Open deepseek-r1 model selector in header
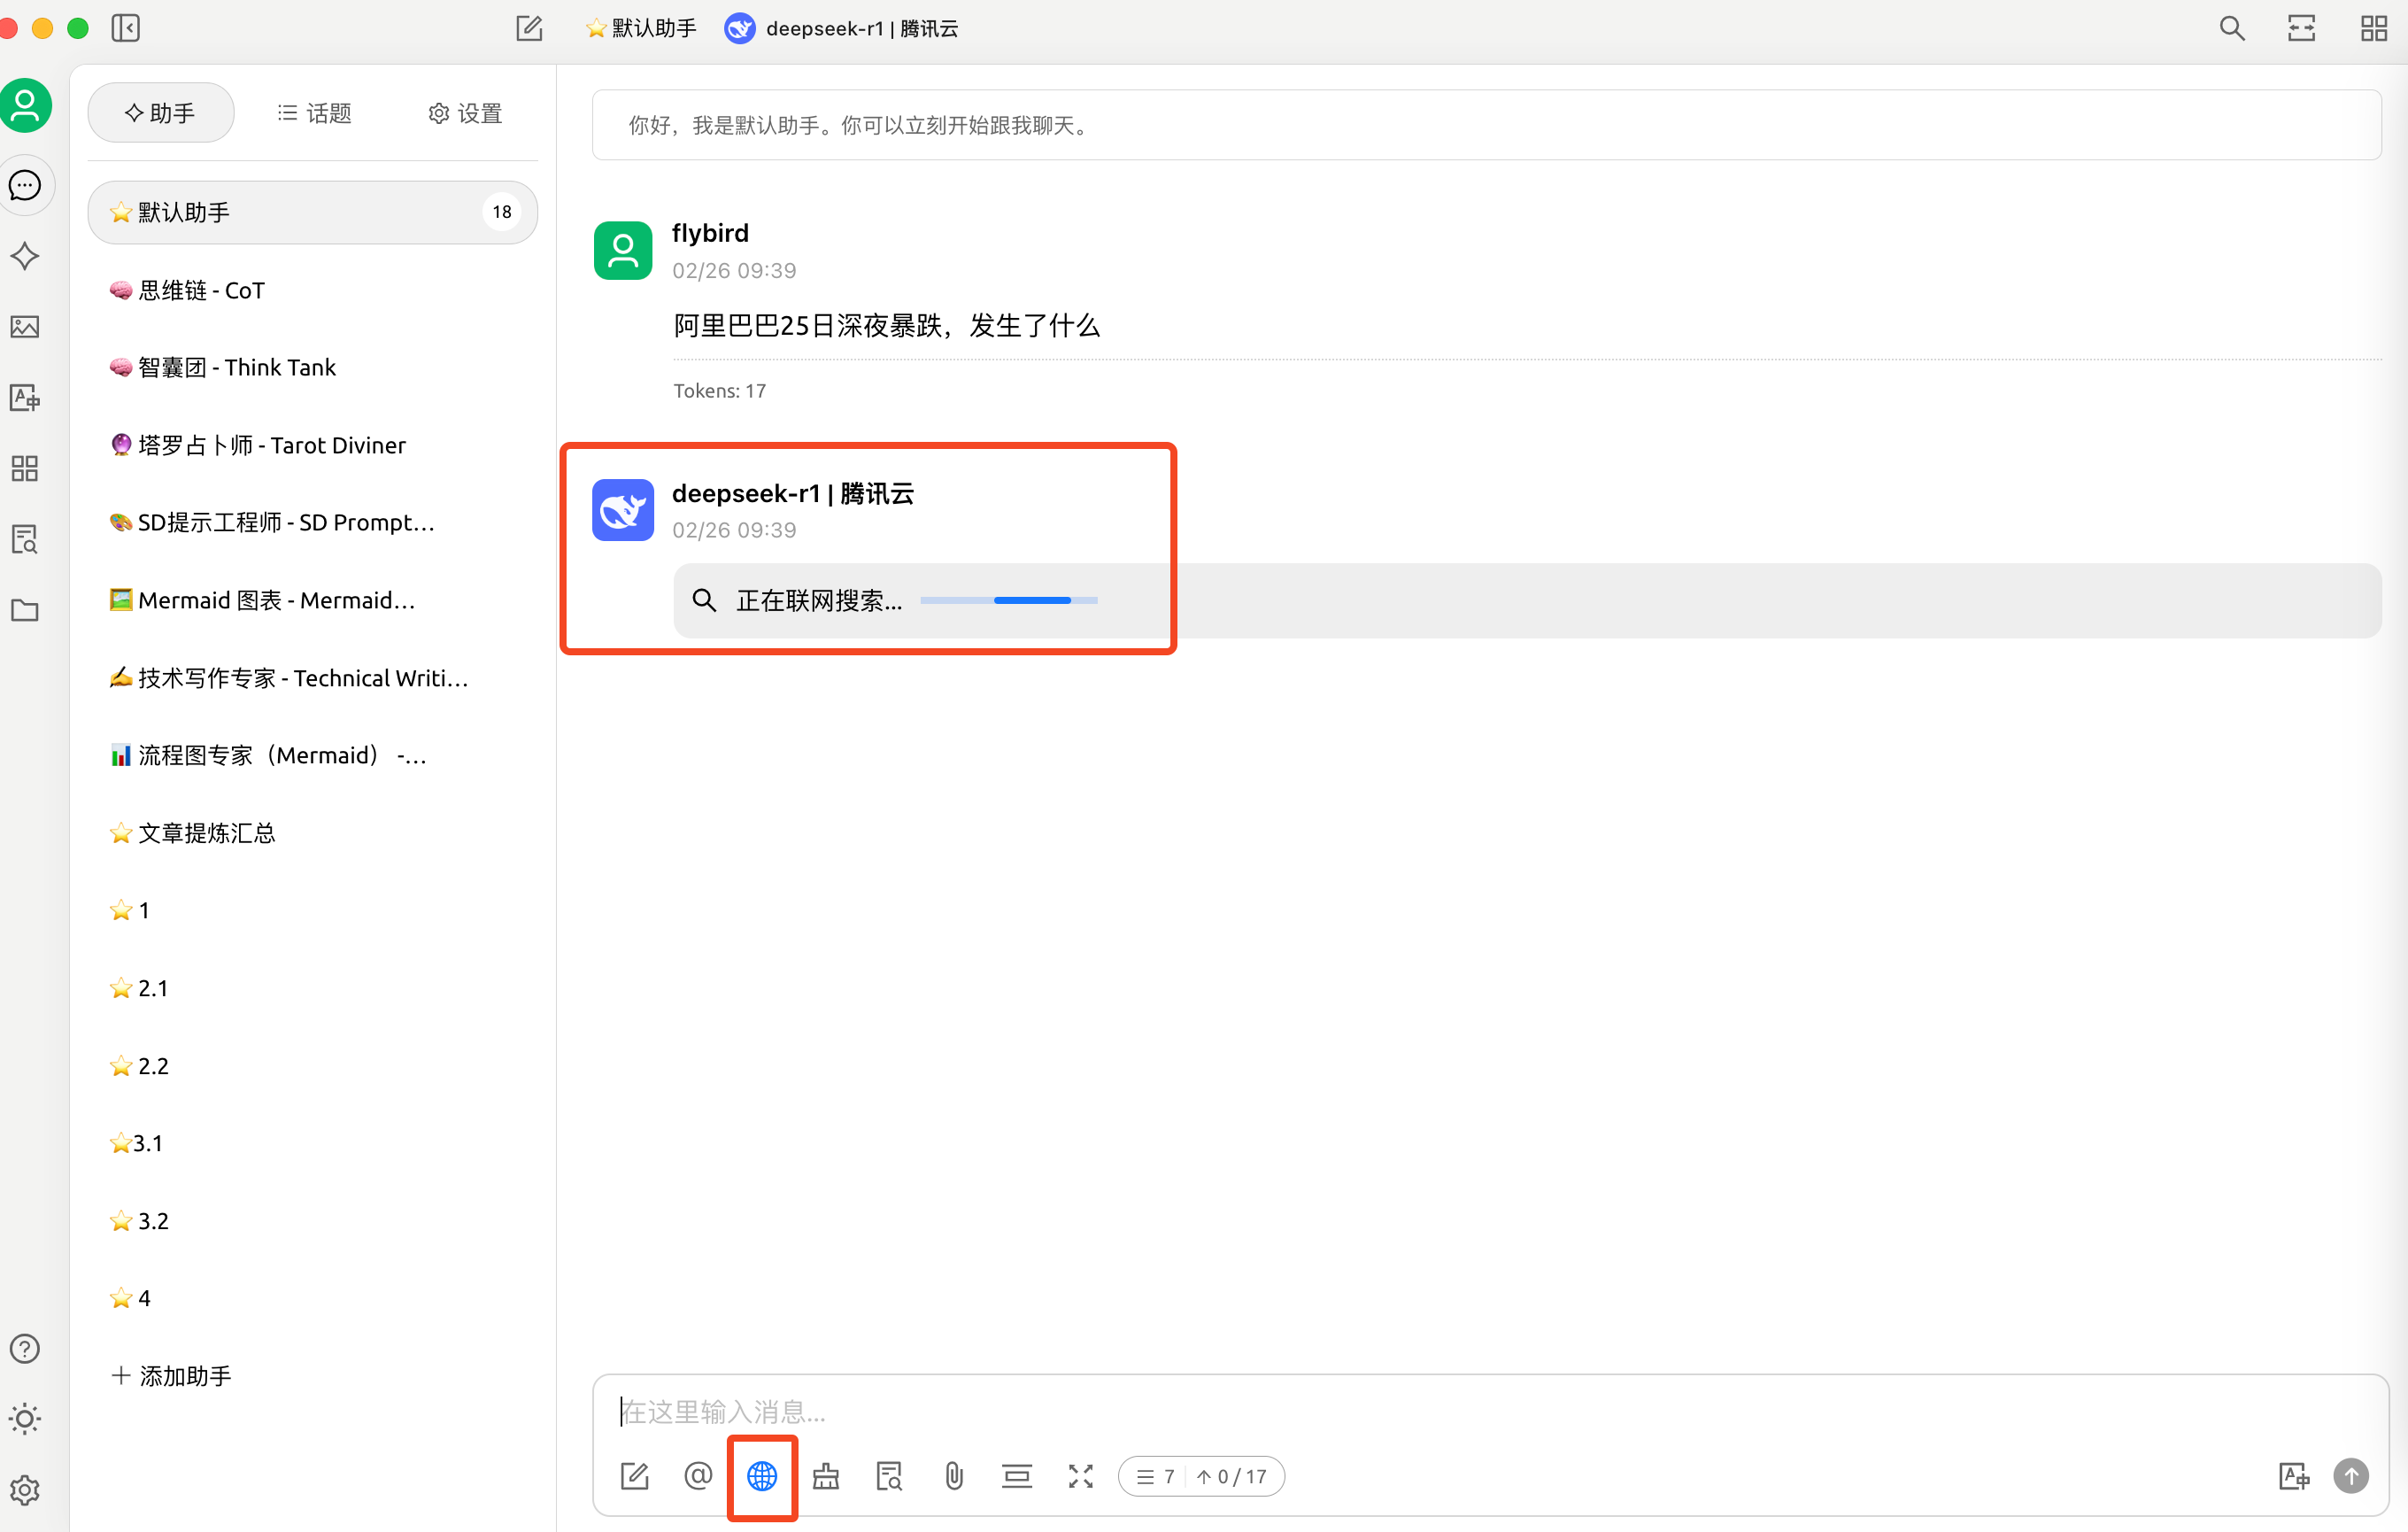 (x=842, y=28)
